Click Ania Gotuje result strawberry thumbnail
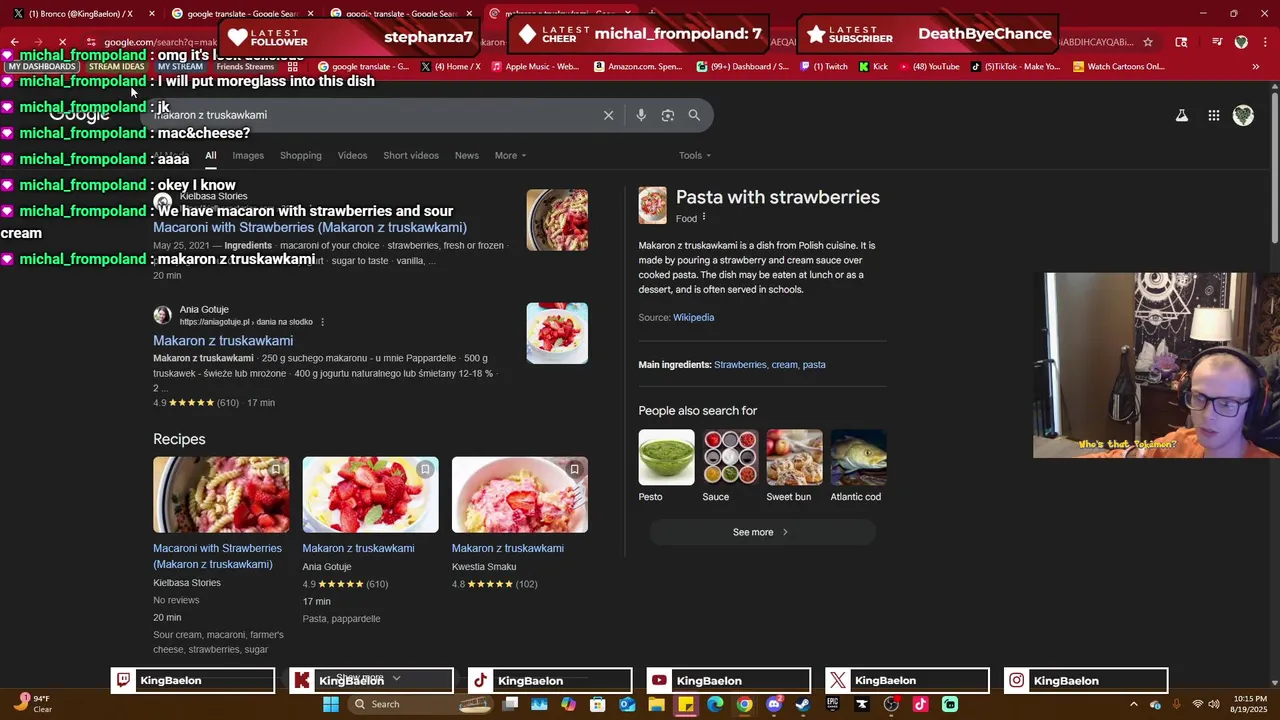This screenshot has height=720, width=1280. 557,333
